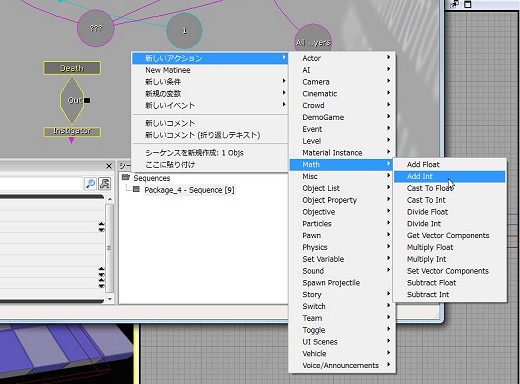Screen dimensions: 520x384
Task: Choose 新しいコメント (折り返しテキスト) entry
Action: point(210,135)
